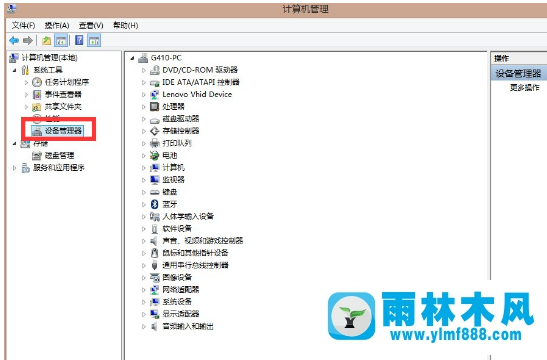547x360 pixels.
Task: Click the Forward arrow toolbar icon
Action: pyautogui.click(x=28, y=41)
